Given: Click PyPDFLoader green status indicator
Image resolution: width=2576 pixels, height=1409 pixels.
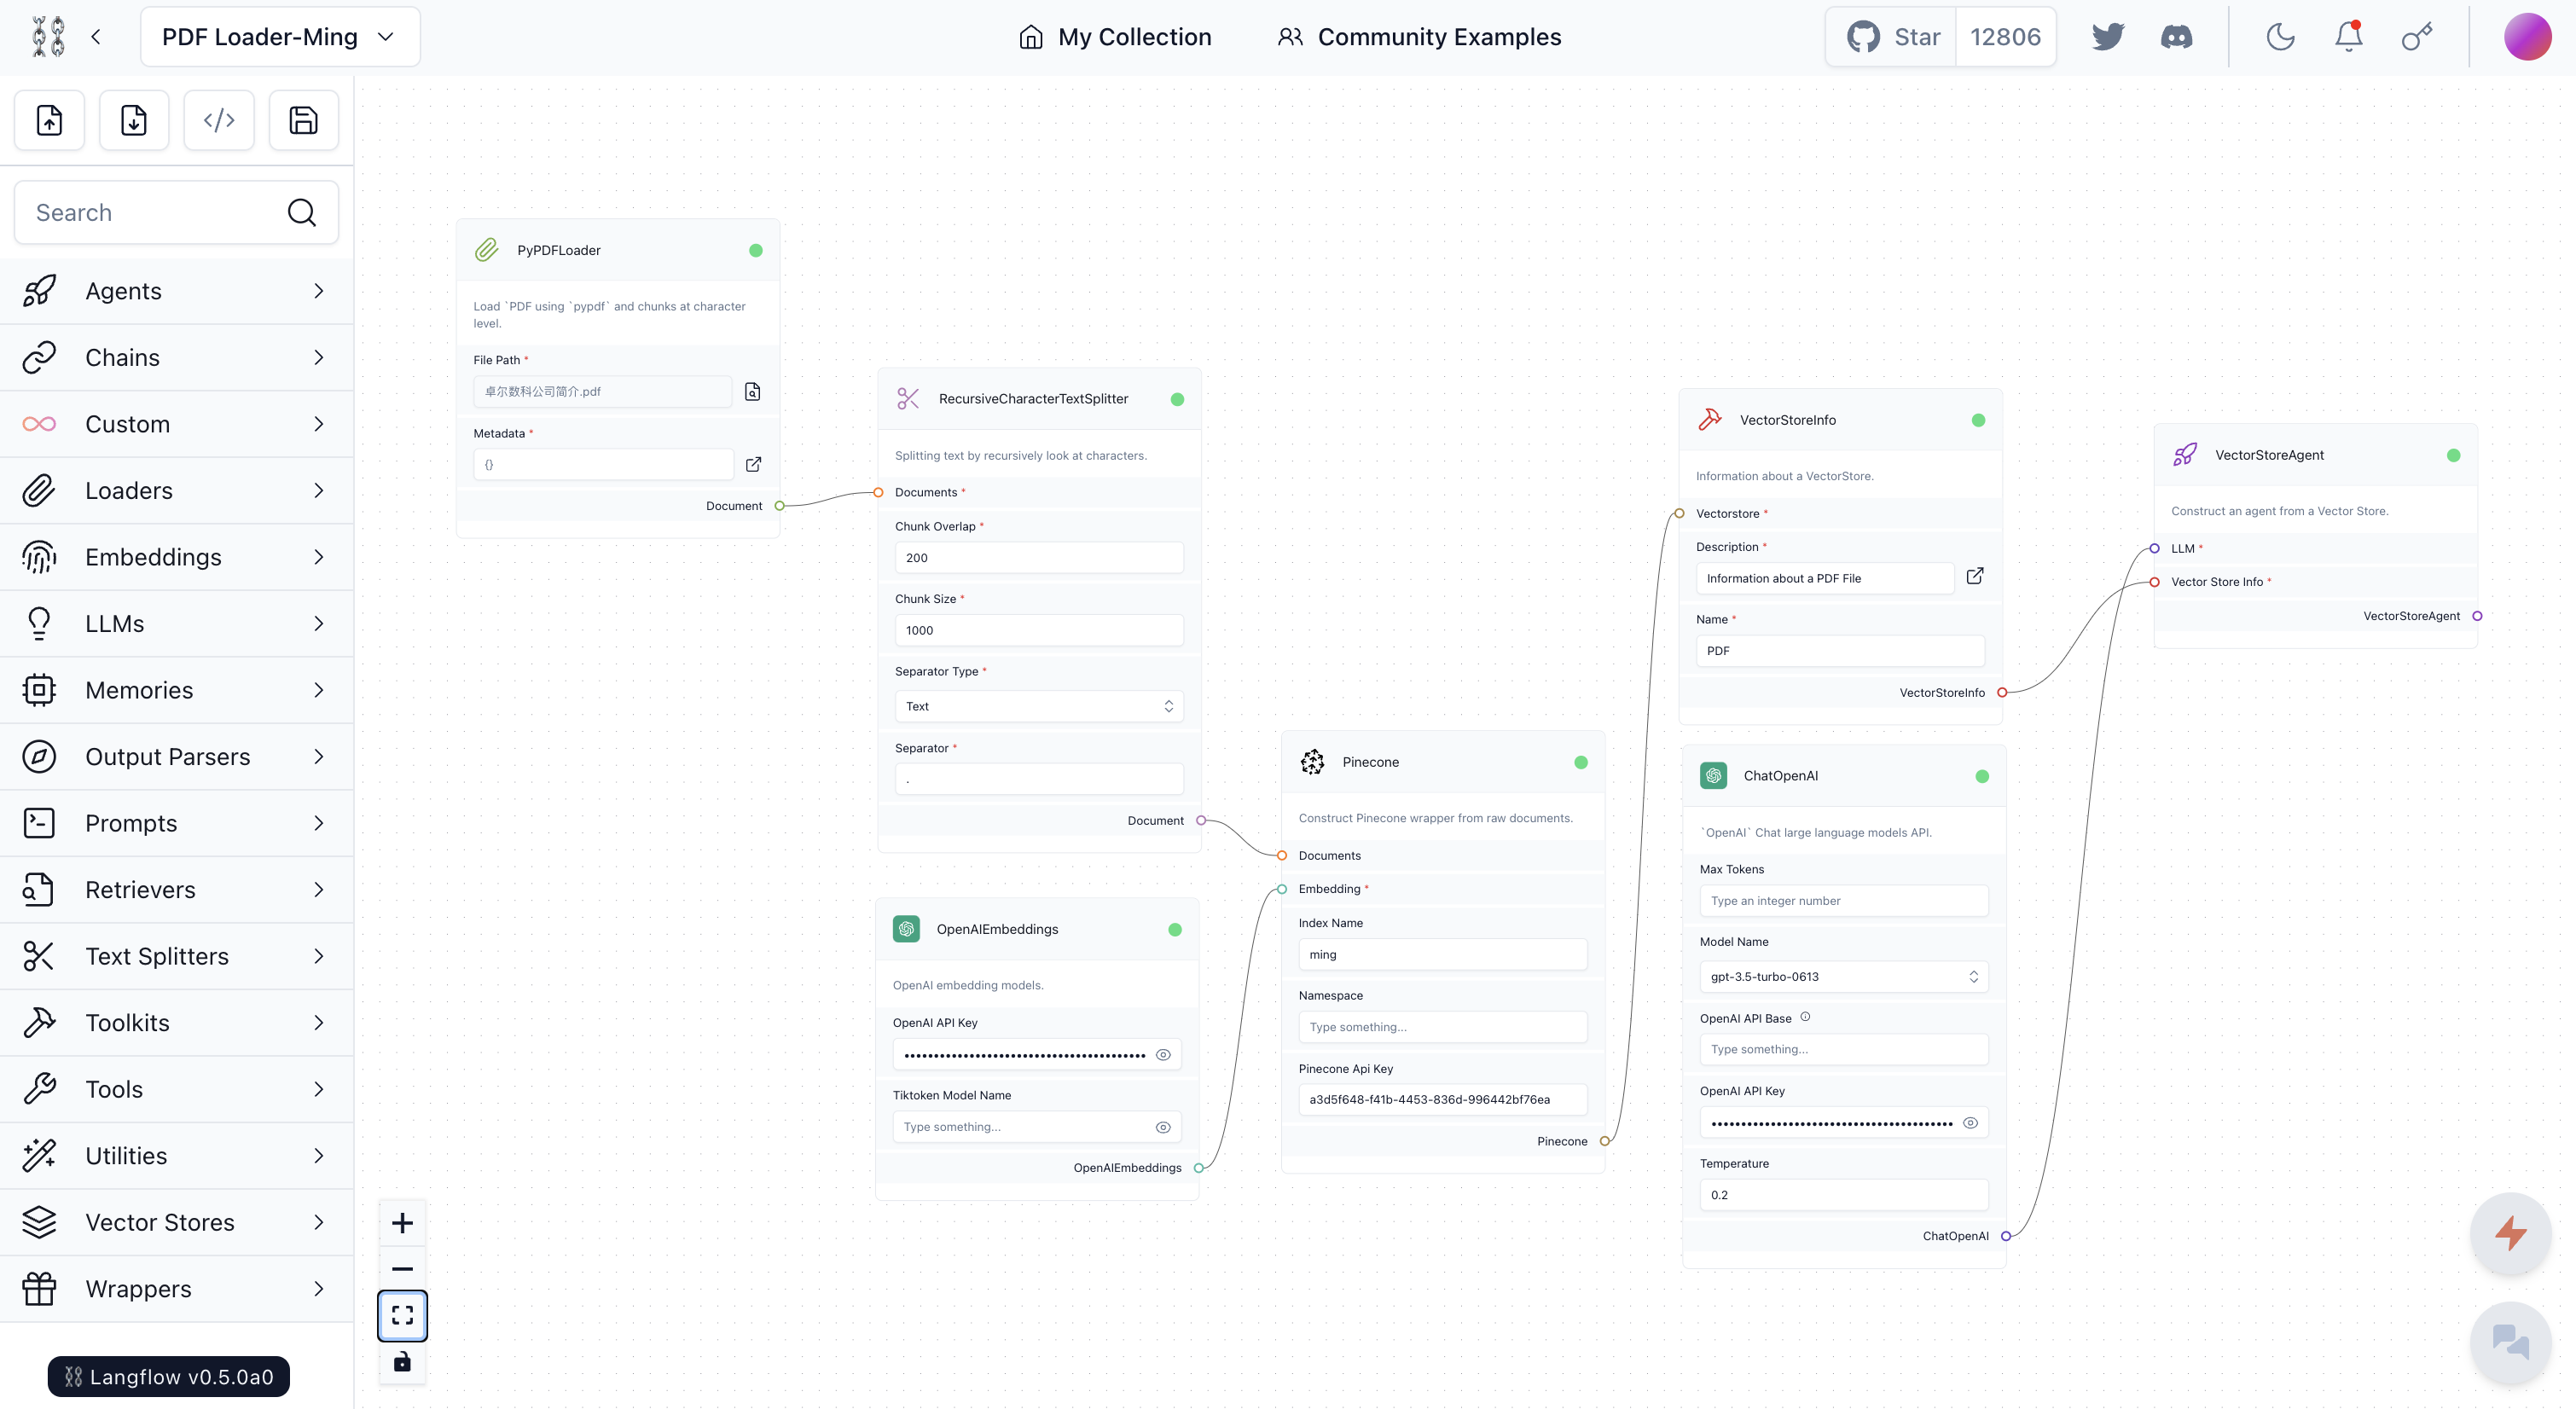Looking at the screenshot, I should (756, 250).
